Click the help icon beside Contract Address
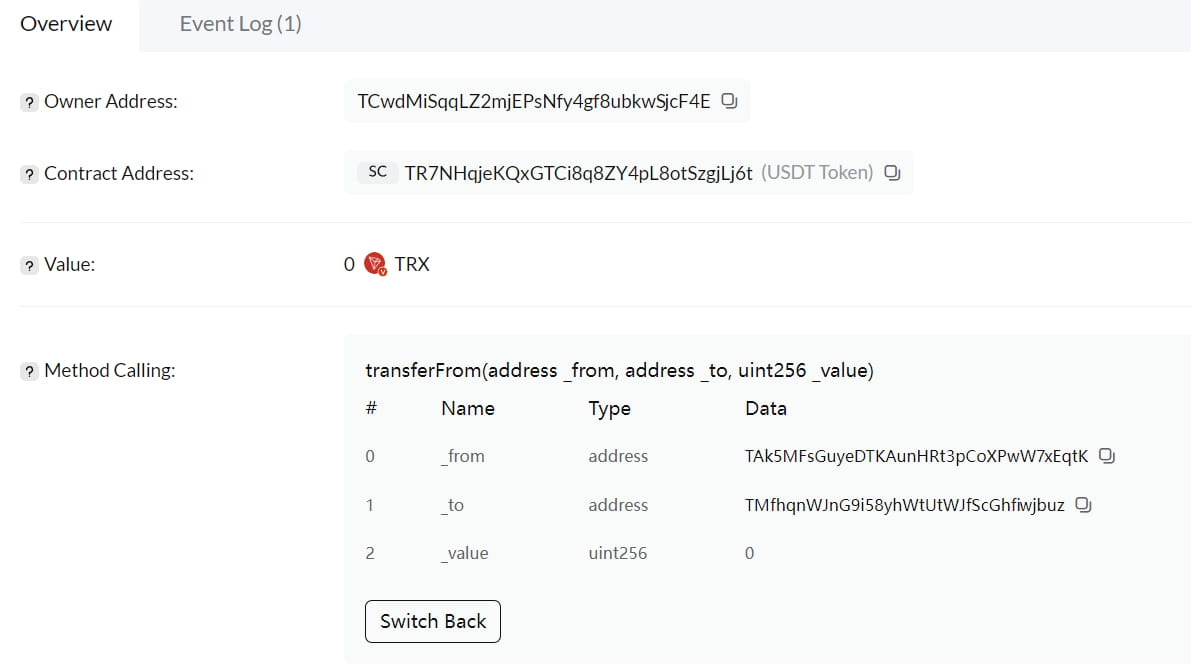This screenshot has height=664, width=1191. click(x=30, y=174)
